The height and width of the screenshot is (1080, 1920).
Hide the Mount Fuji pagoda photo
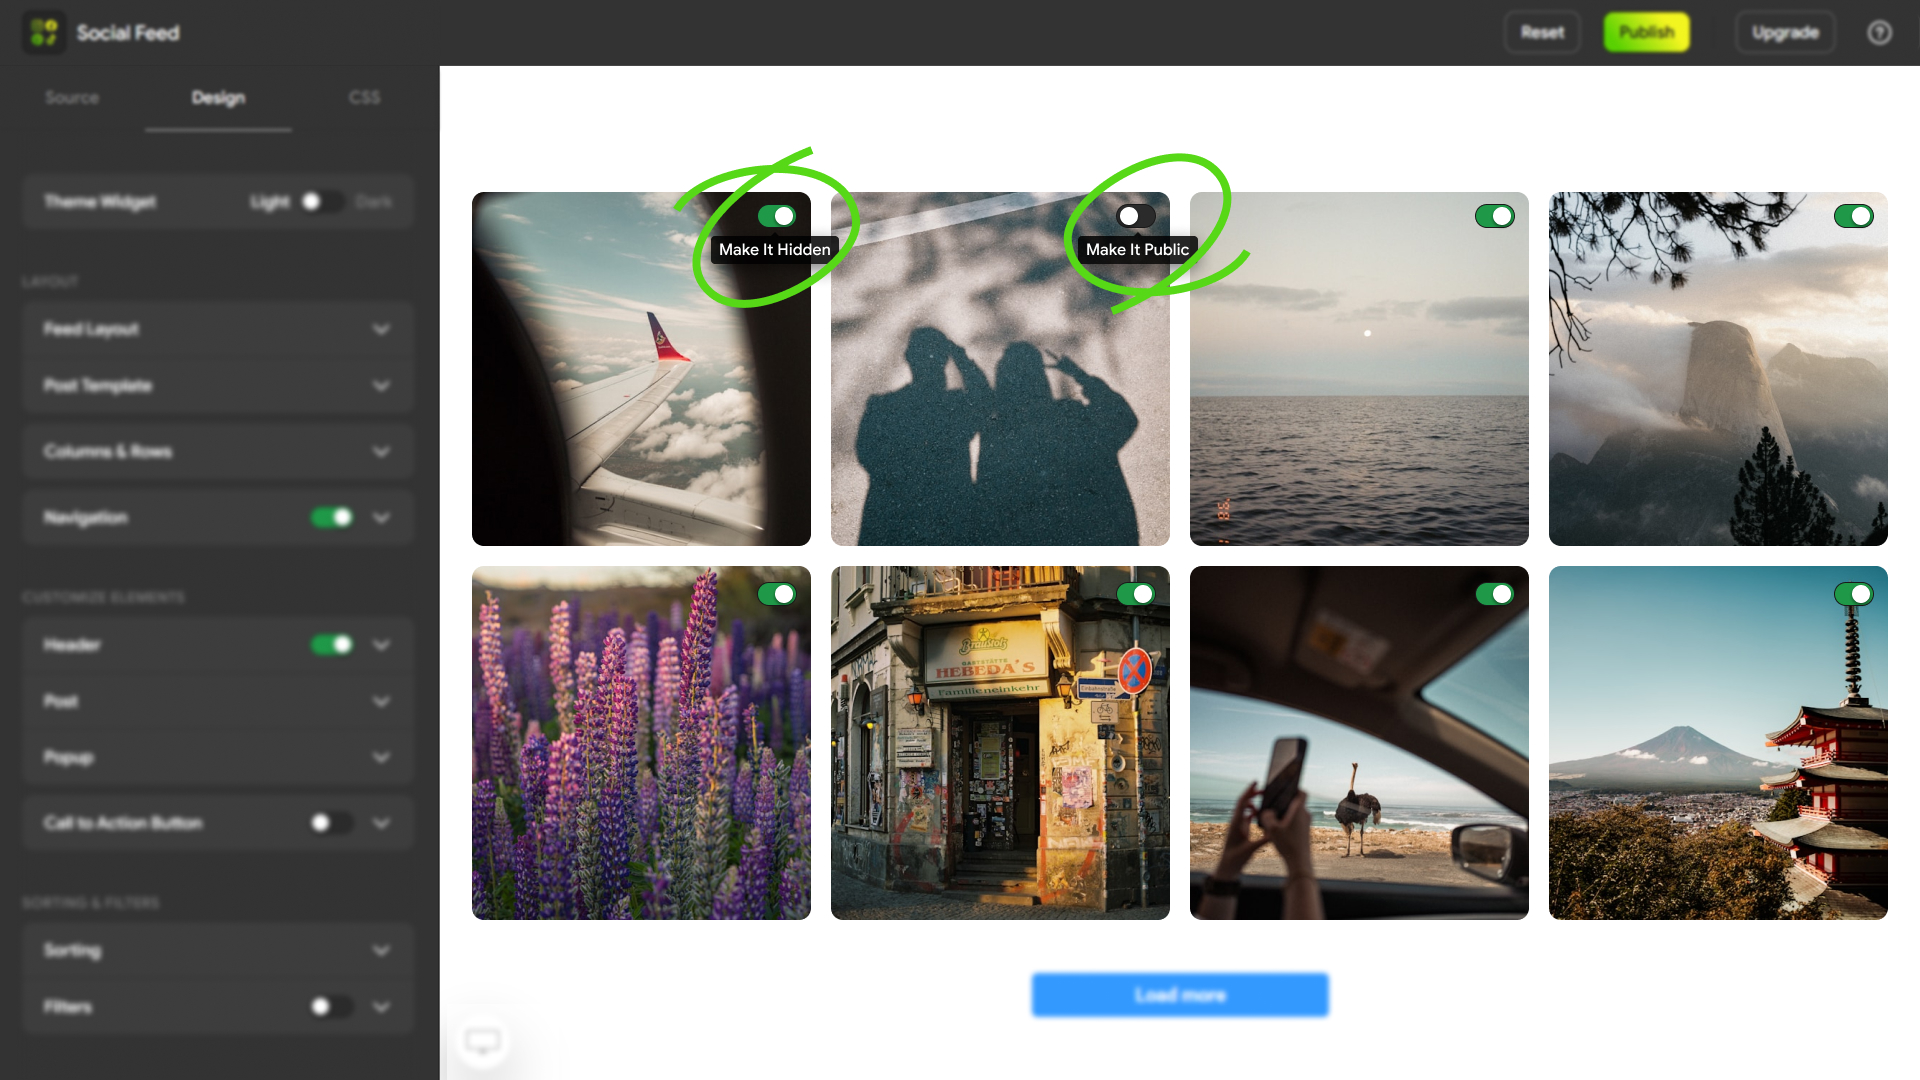pyautogui.click(x=1856, y=593)
